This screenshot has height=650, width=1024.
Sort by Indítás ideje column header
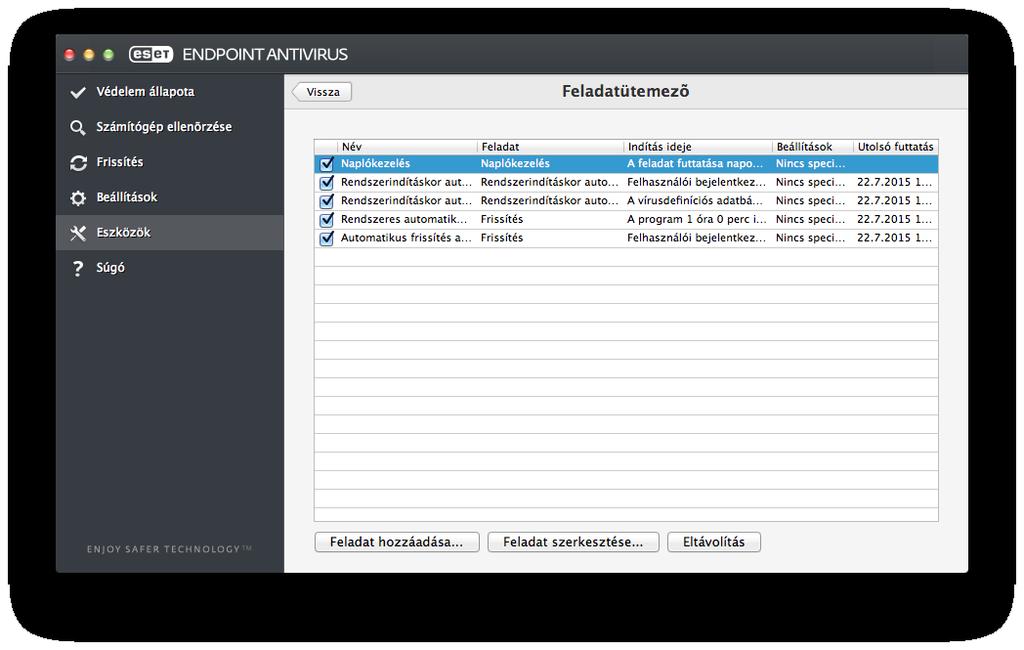click(x=697, y=147)
